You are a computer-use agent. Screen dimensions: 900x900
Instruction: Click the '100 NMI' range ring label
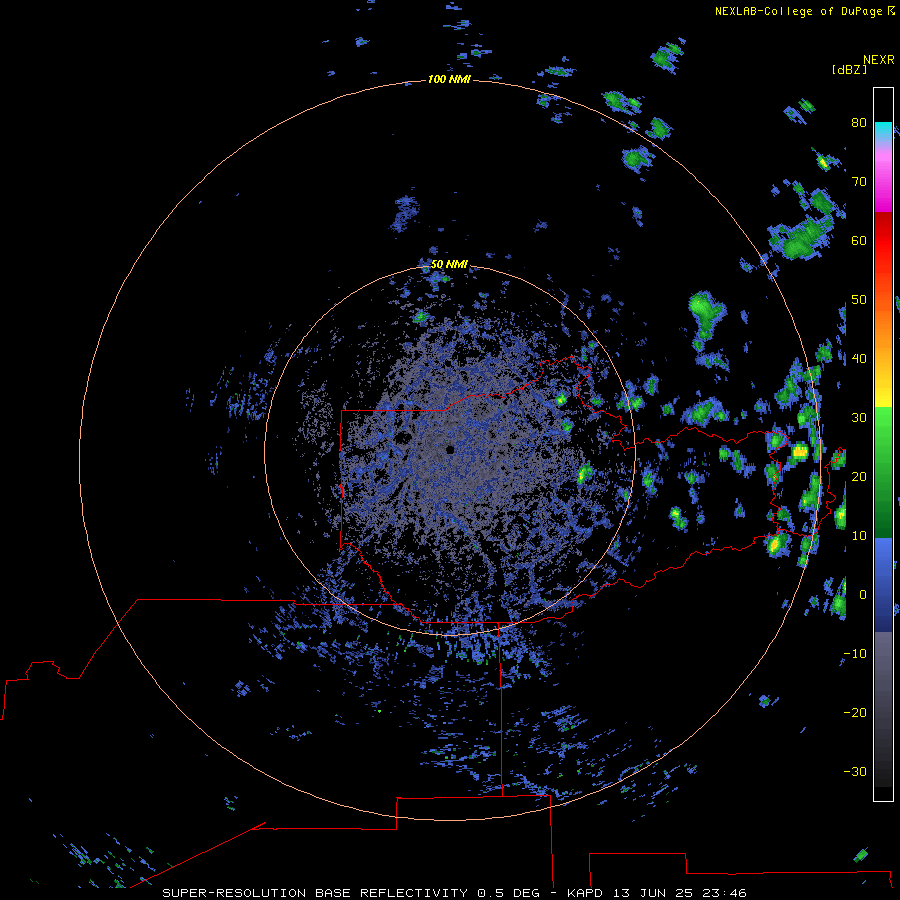pos(449,79)
